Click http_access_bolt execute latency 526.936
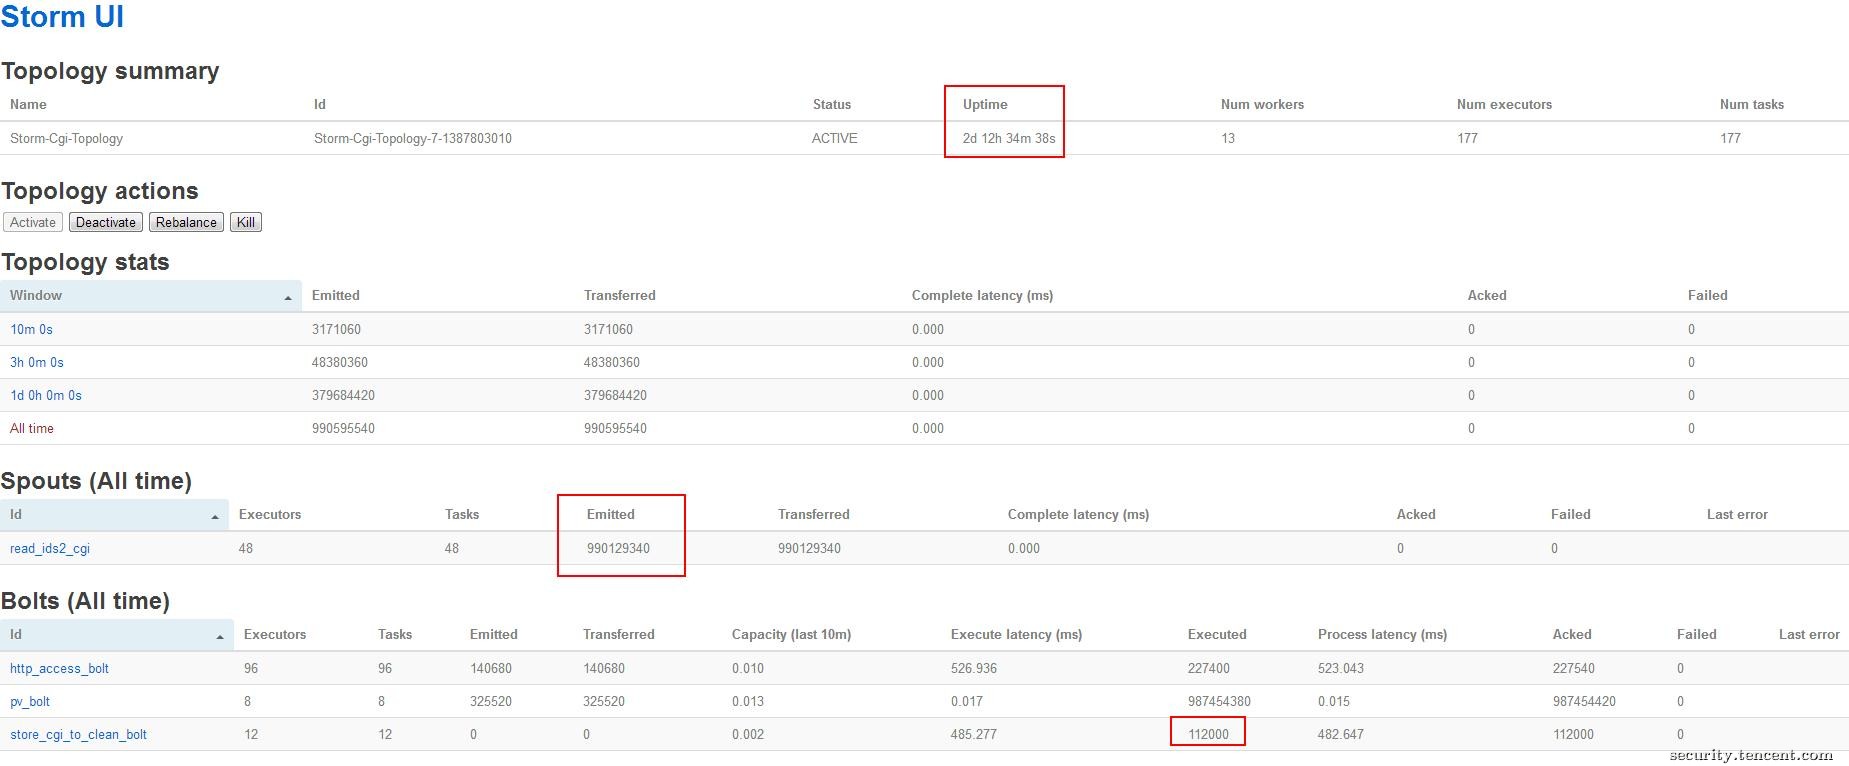This screenshot has width=1849, height=766. point(974,668)
